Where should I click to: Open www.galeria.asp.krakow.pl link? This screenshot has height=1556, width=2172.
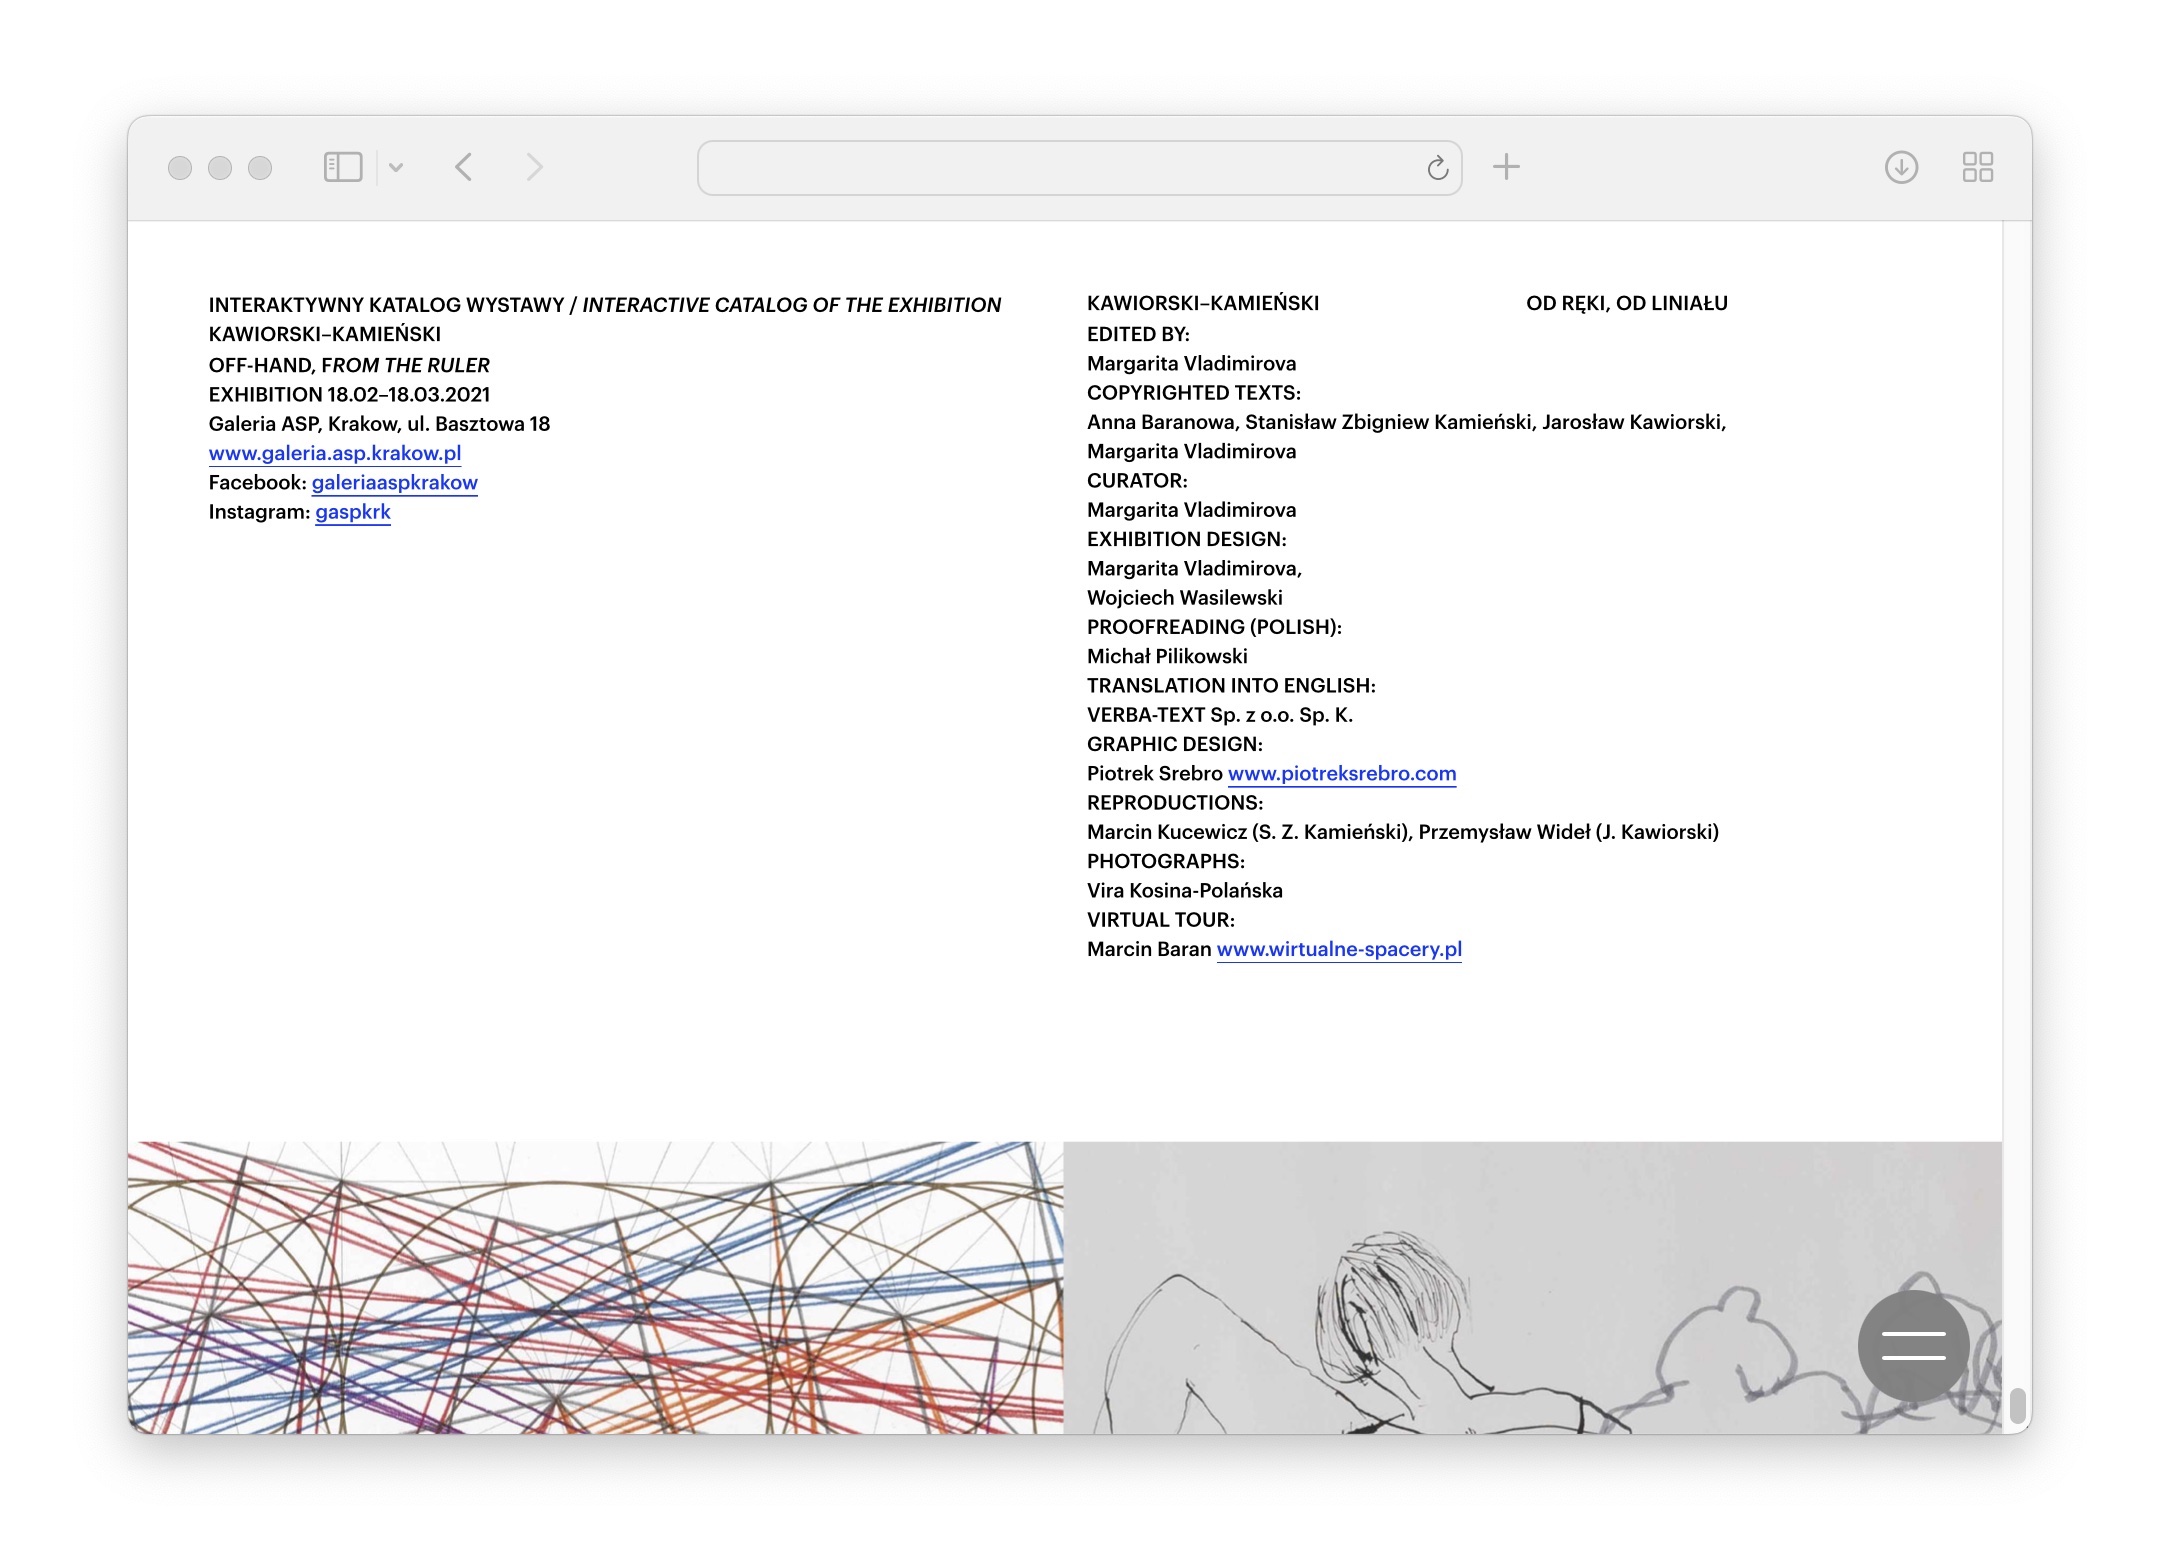tap(335, 453)
